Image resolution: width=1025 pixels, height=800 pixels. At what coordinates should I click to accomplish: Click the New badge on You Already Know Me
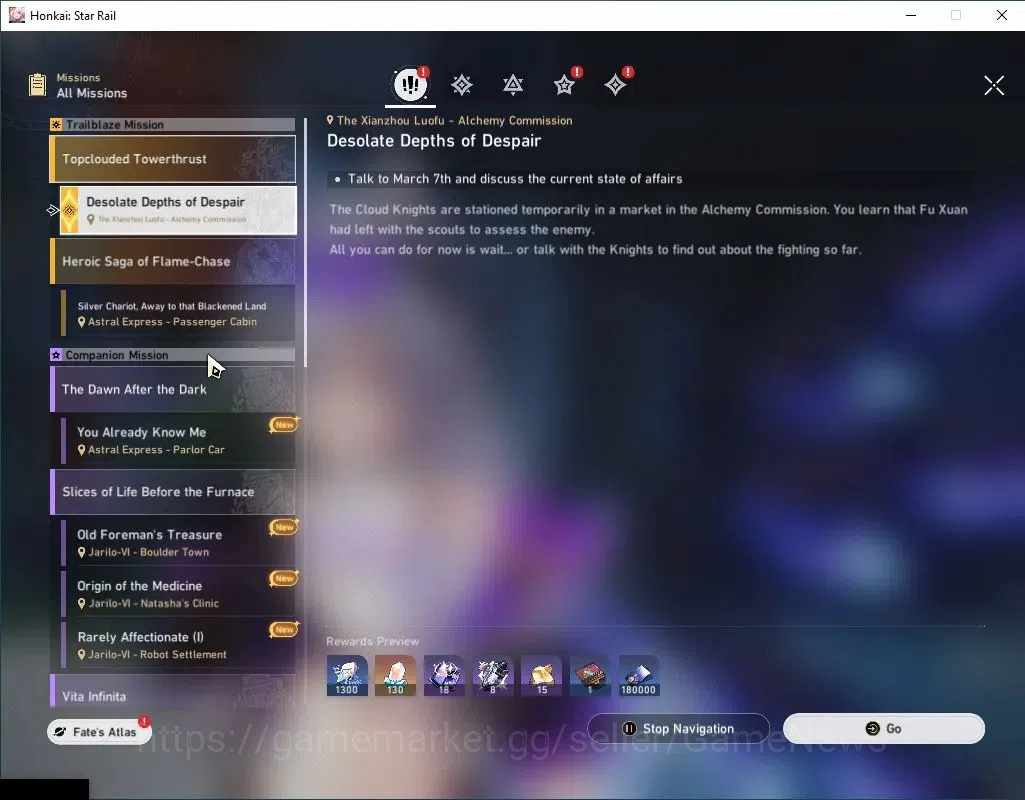point(284,425)
